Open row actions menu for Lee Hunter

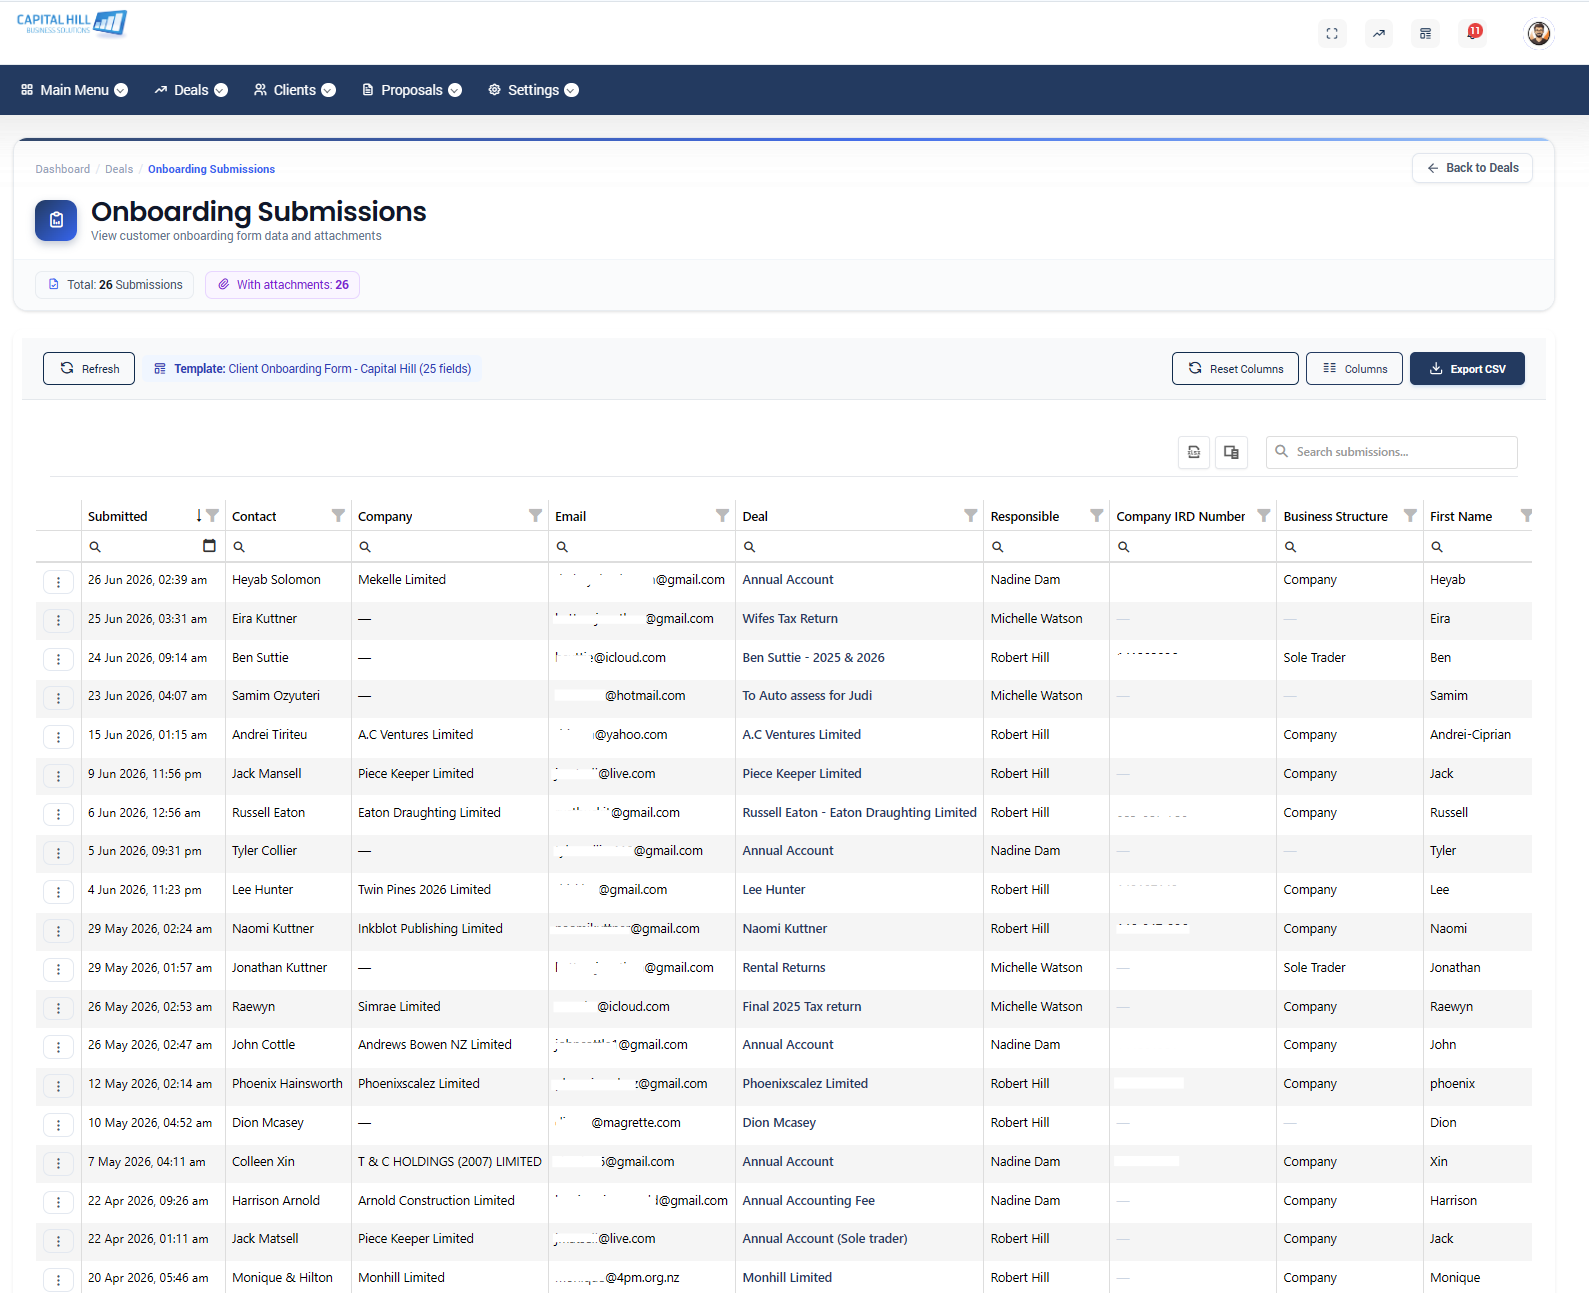[58, 892]
